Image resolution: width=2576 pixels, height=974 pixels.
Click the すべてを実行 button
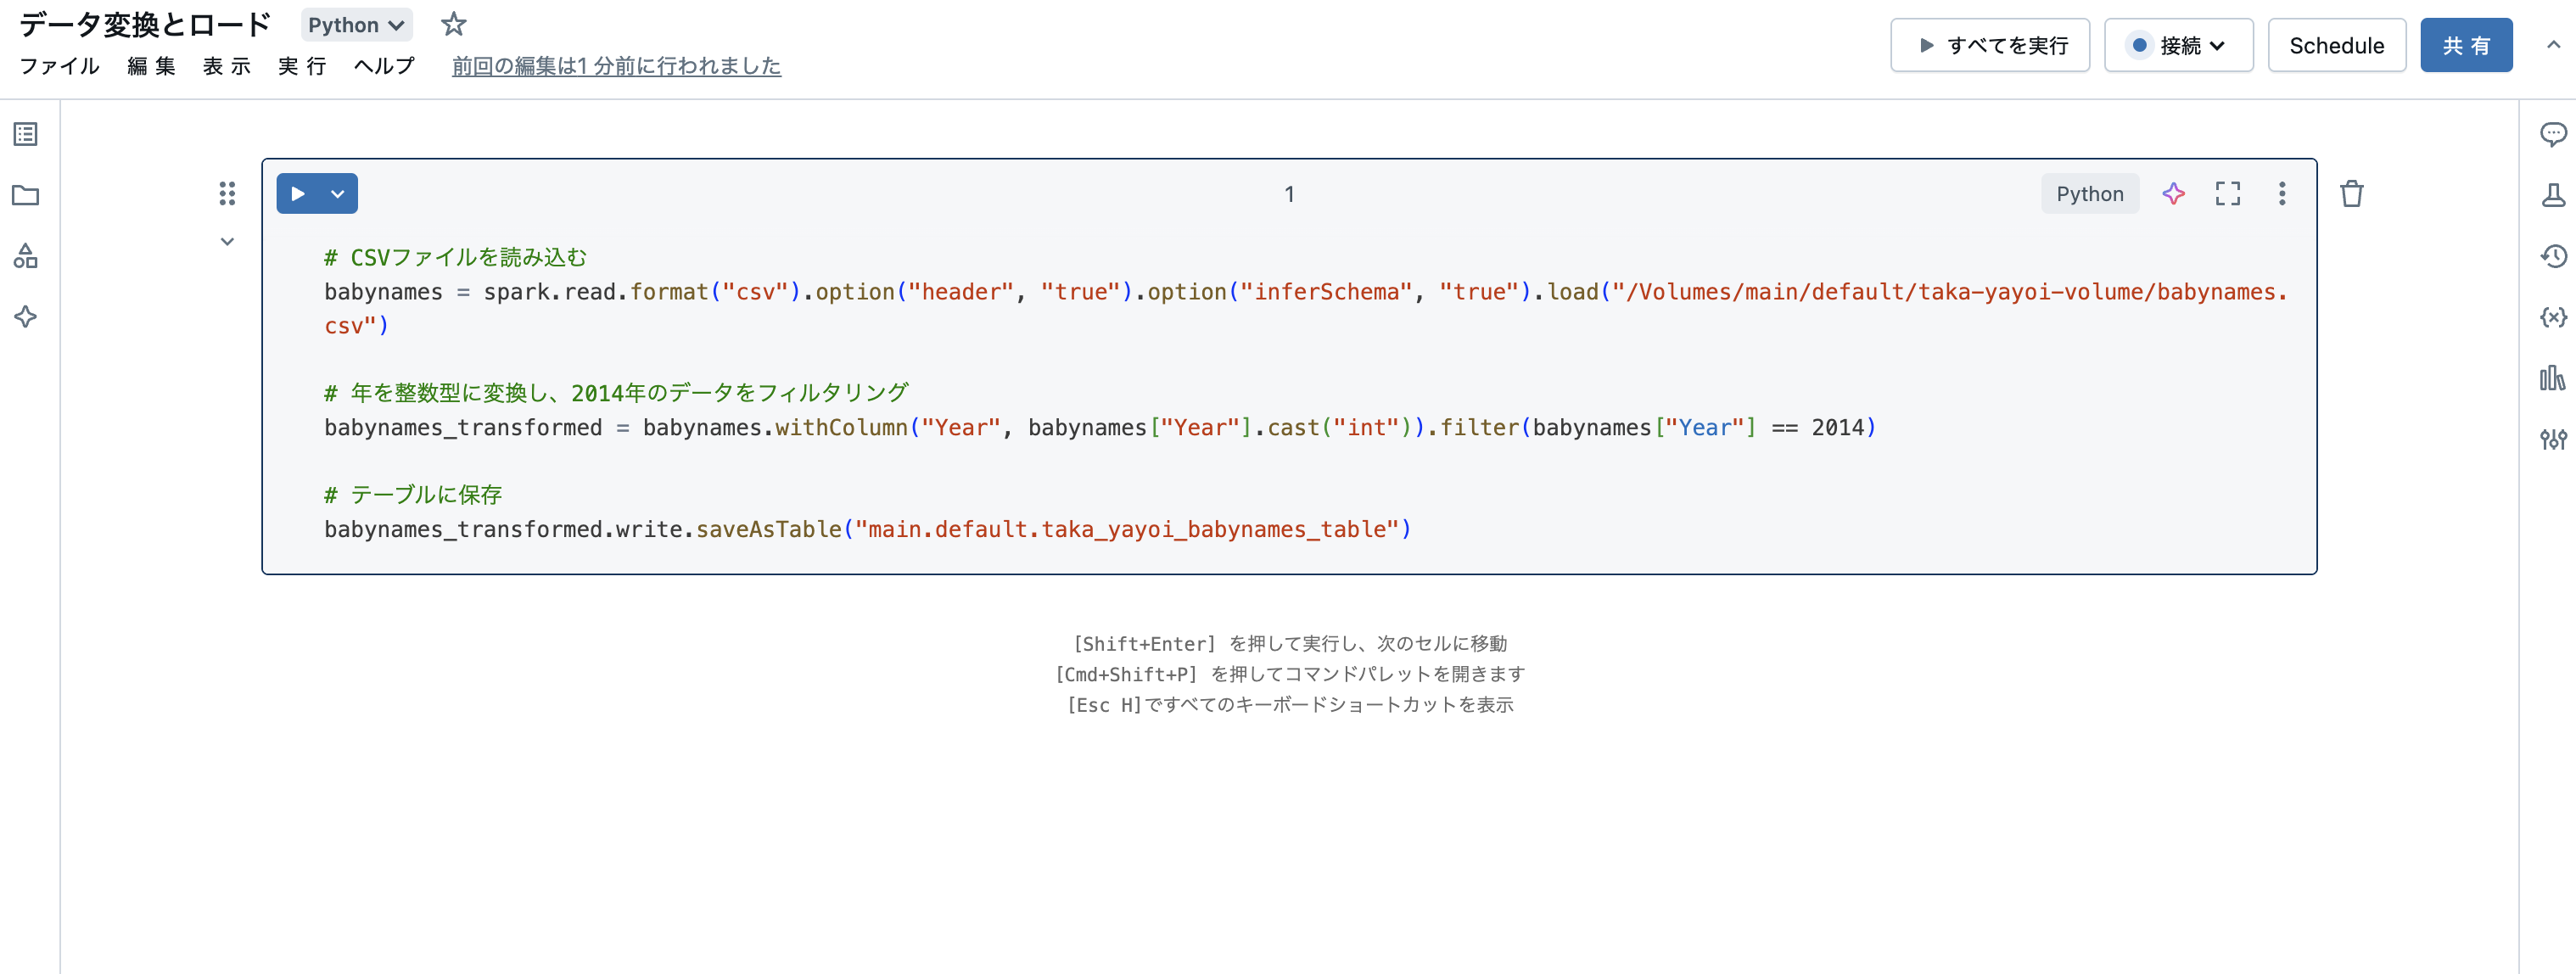(1989, 45)
